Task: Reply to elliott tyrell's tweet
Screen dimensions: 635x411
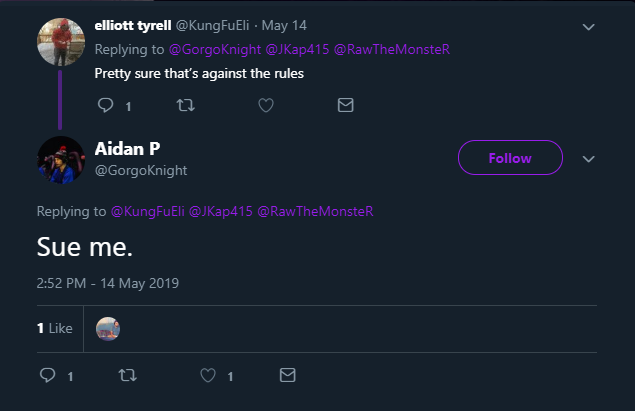Action: (x=106, y=105)
